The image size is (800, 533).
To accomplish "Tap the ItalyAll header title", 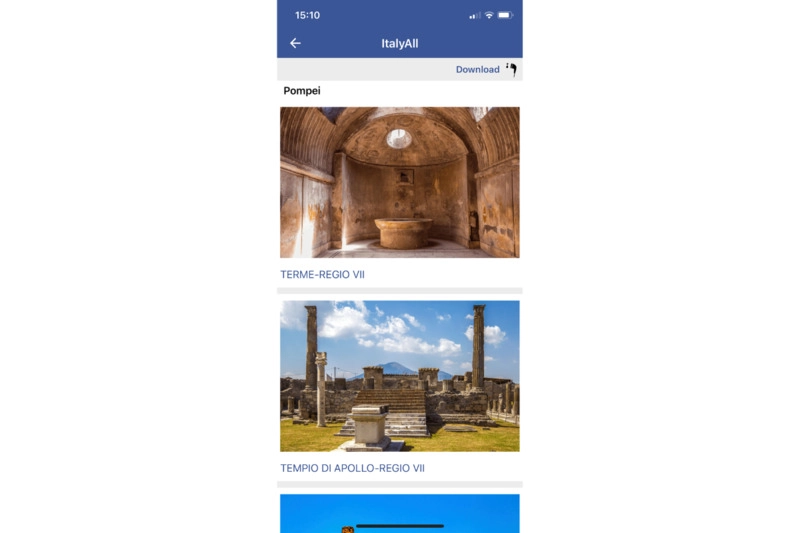I will pos(399,43).
